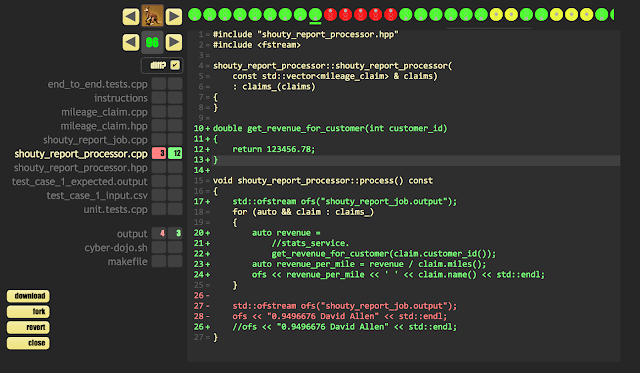Open end_to_end.tests.cpp file
The width and height of the screenshot is (640, 373).
click(97, 84)
